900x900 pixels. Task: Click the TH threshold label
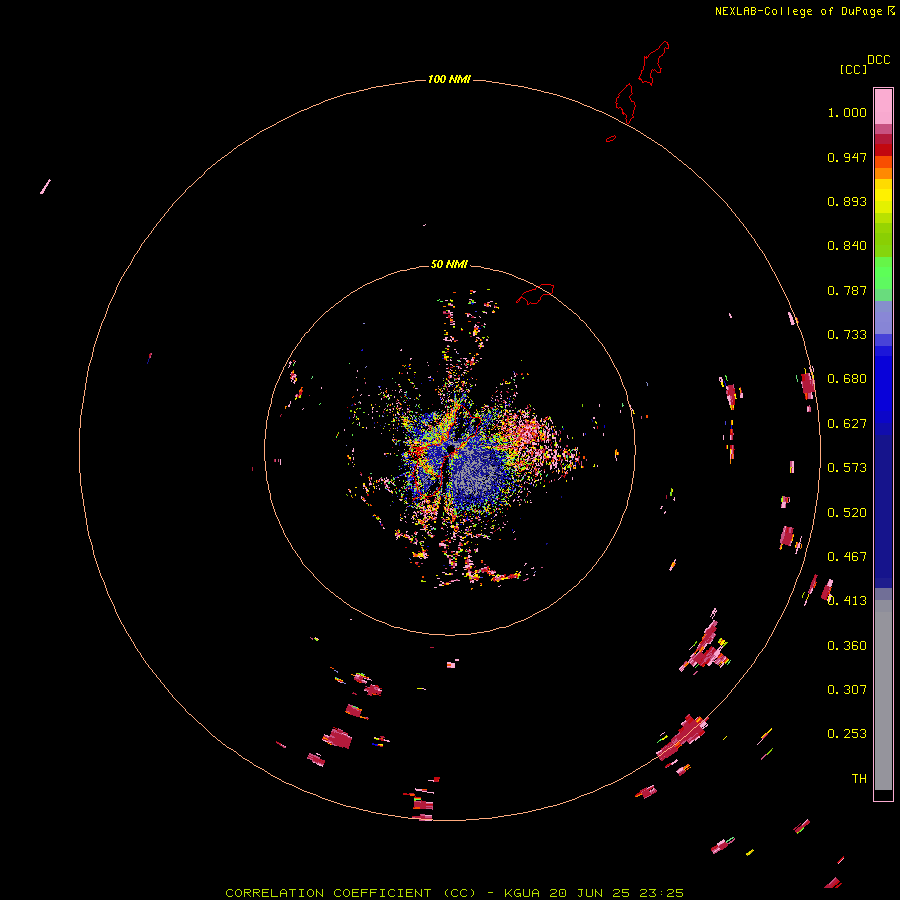[x=859, y=779]
